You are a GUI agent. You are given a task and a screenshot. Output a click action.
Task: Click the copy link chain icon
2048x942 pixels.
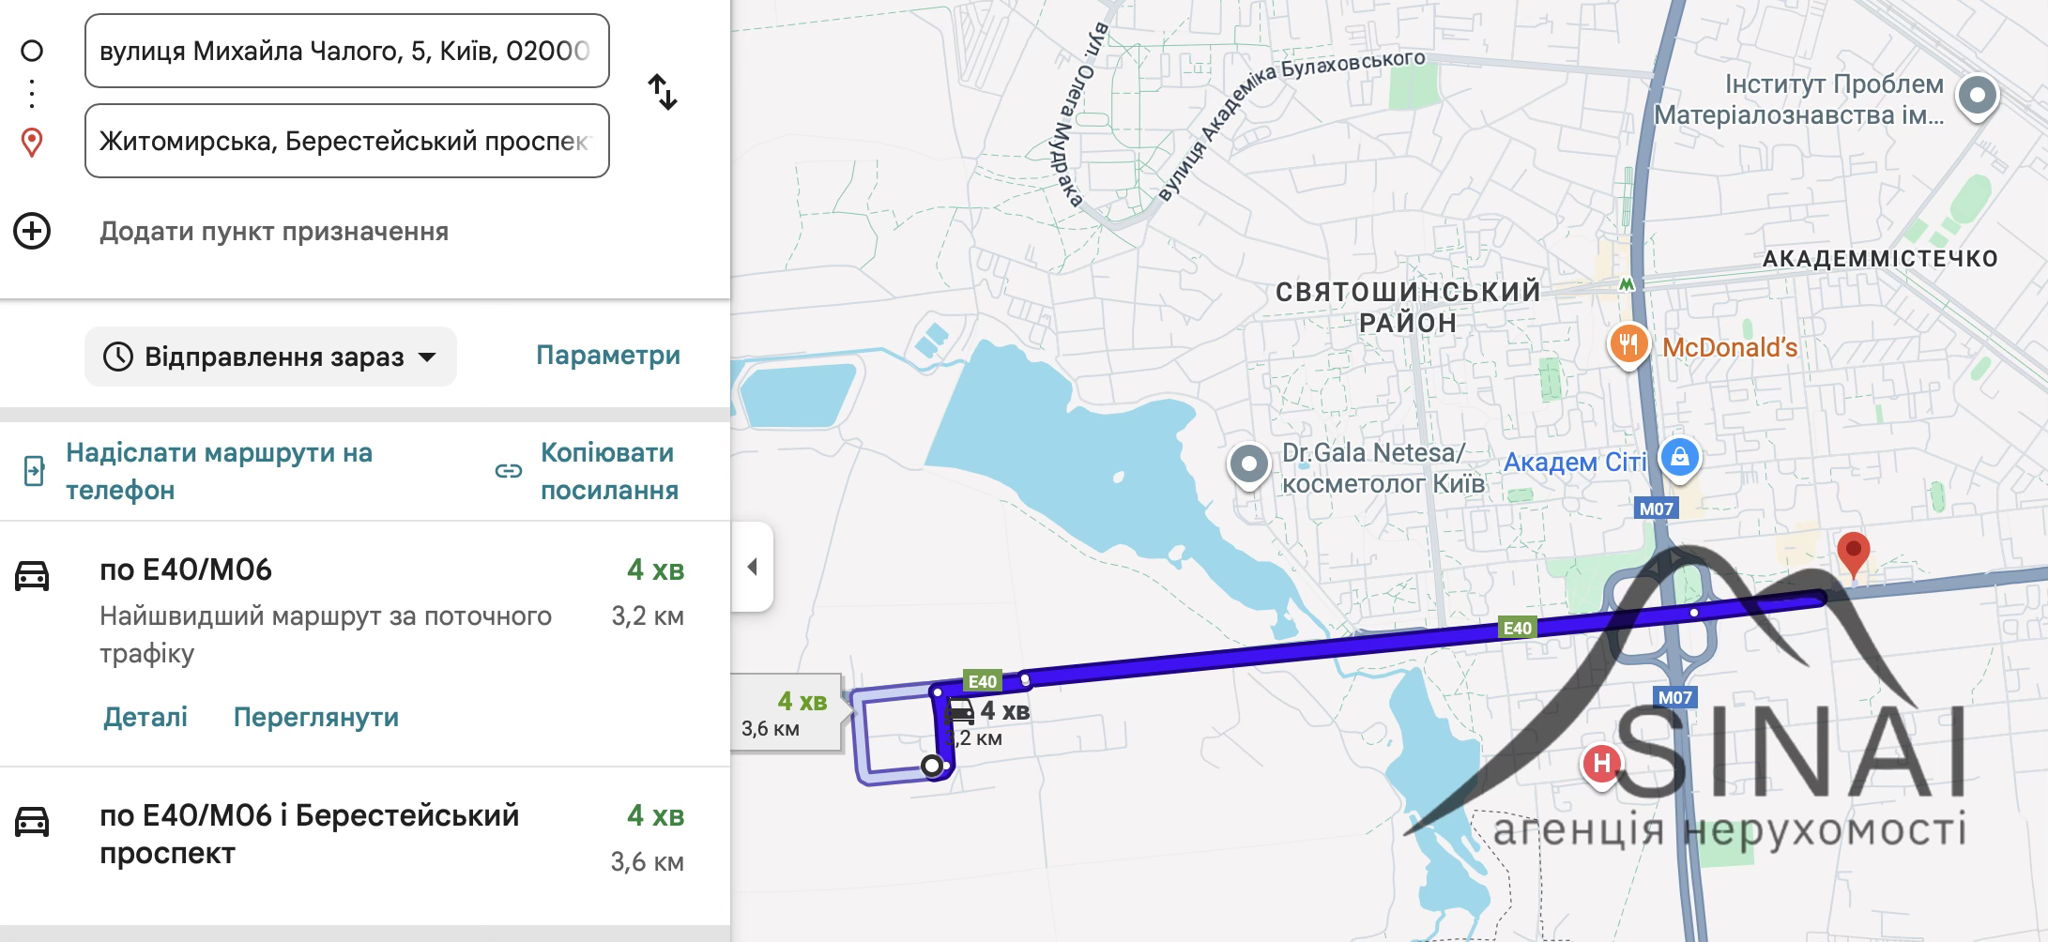(509, 470)
